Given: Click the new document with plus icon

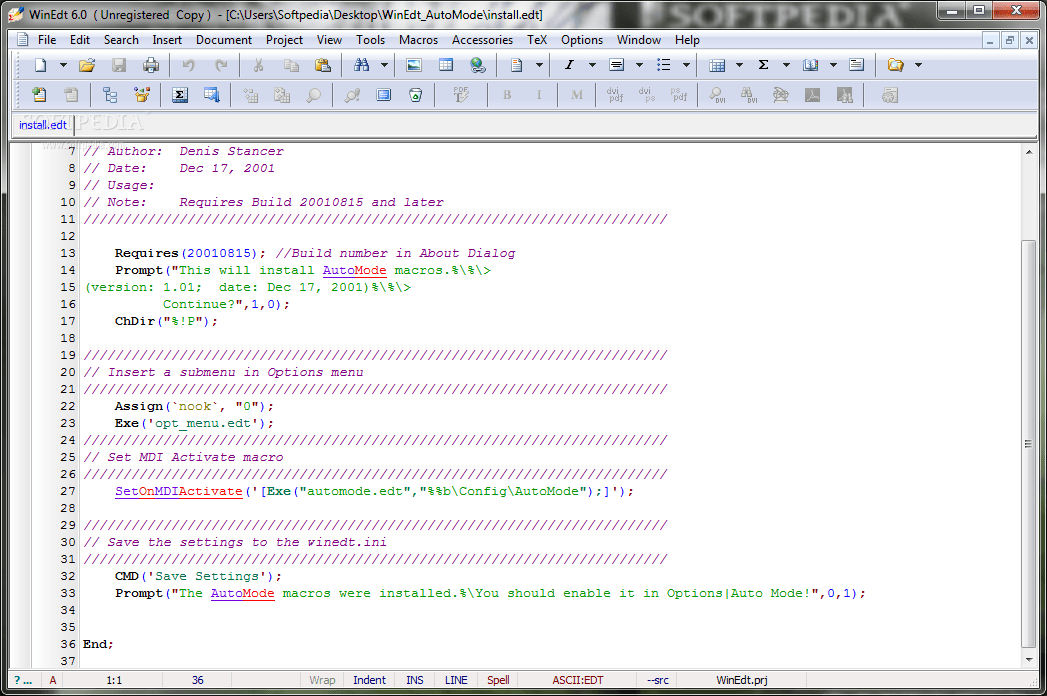Looking at the screenshot, I should [39, 96].
